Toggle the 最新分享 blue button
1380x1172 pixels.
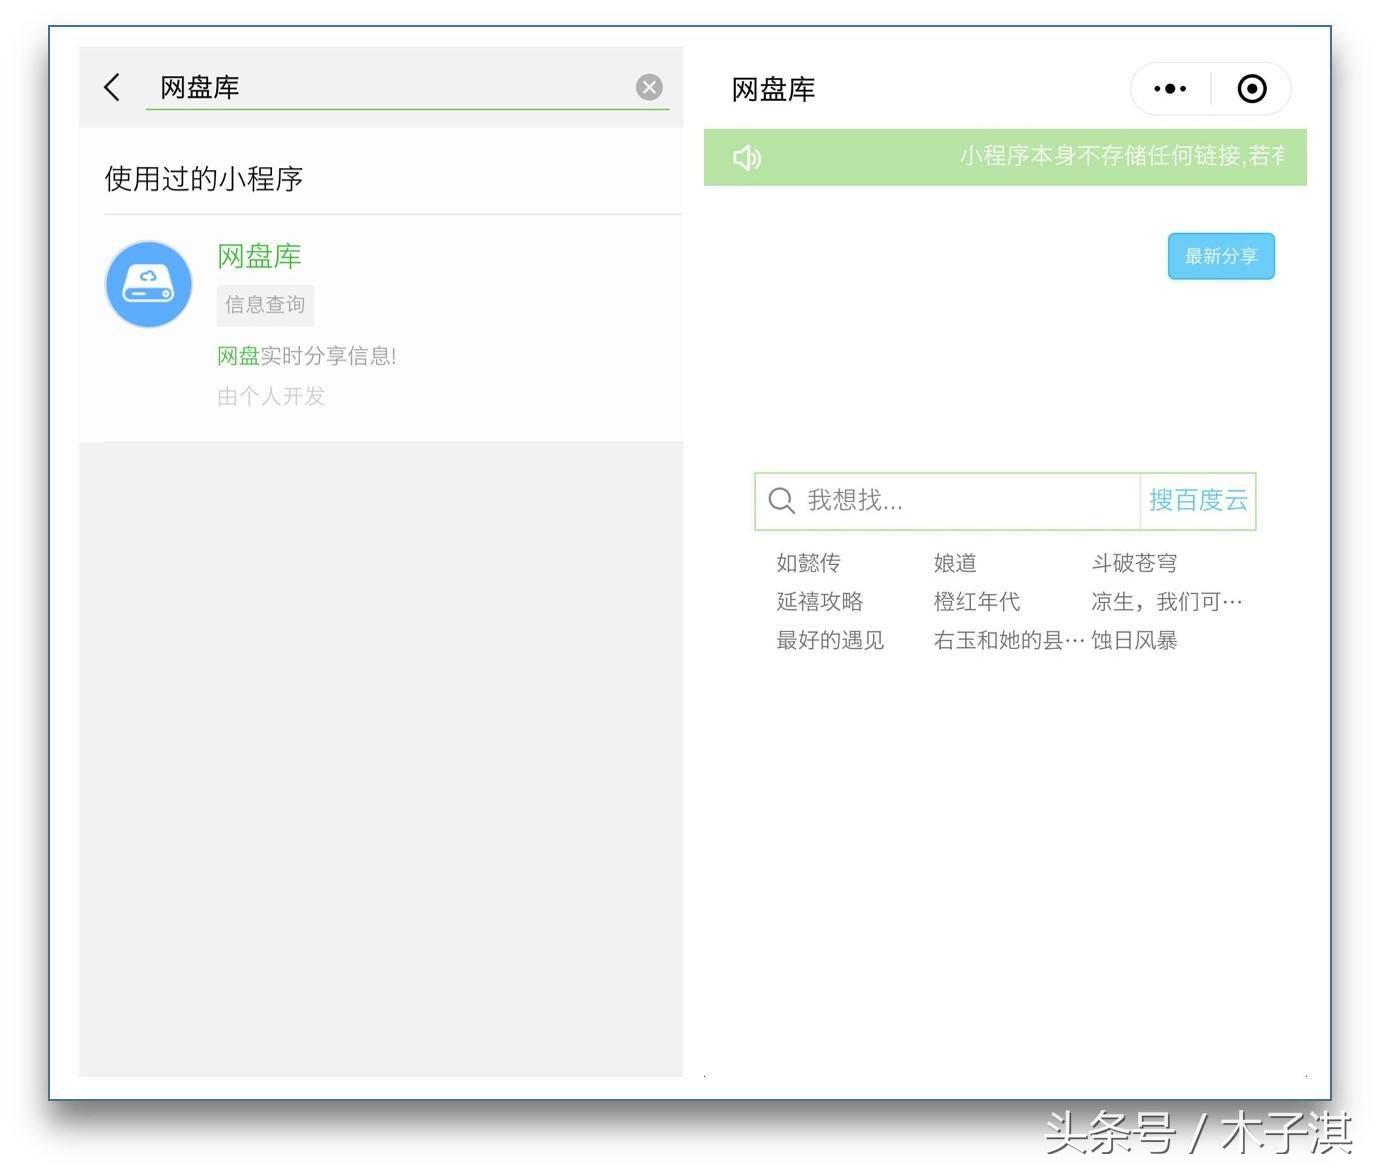click(x=1220, y=256)
